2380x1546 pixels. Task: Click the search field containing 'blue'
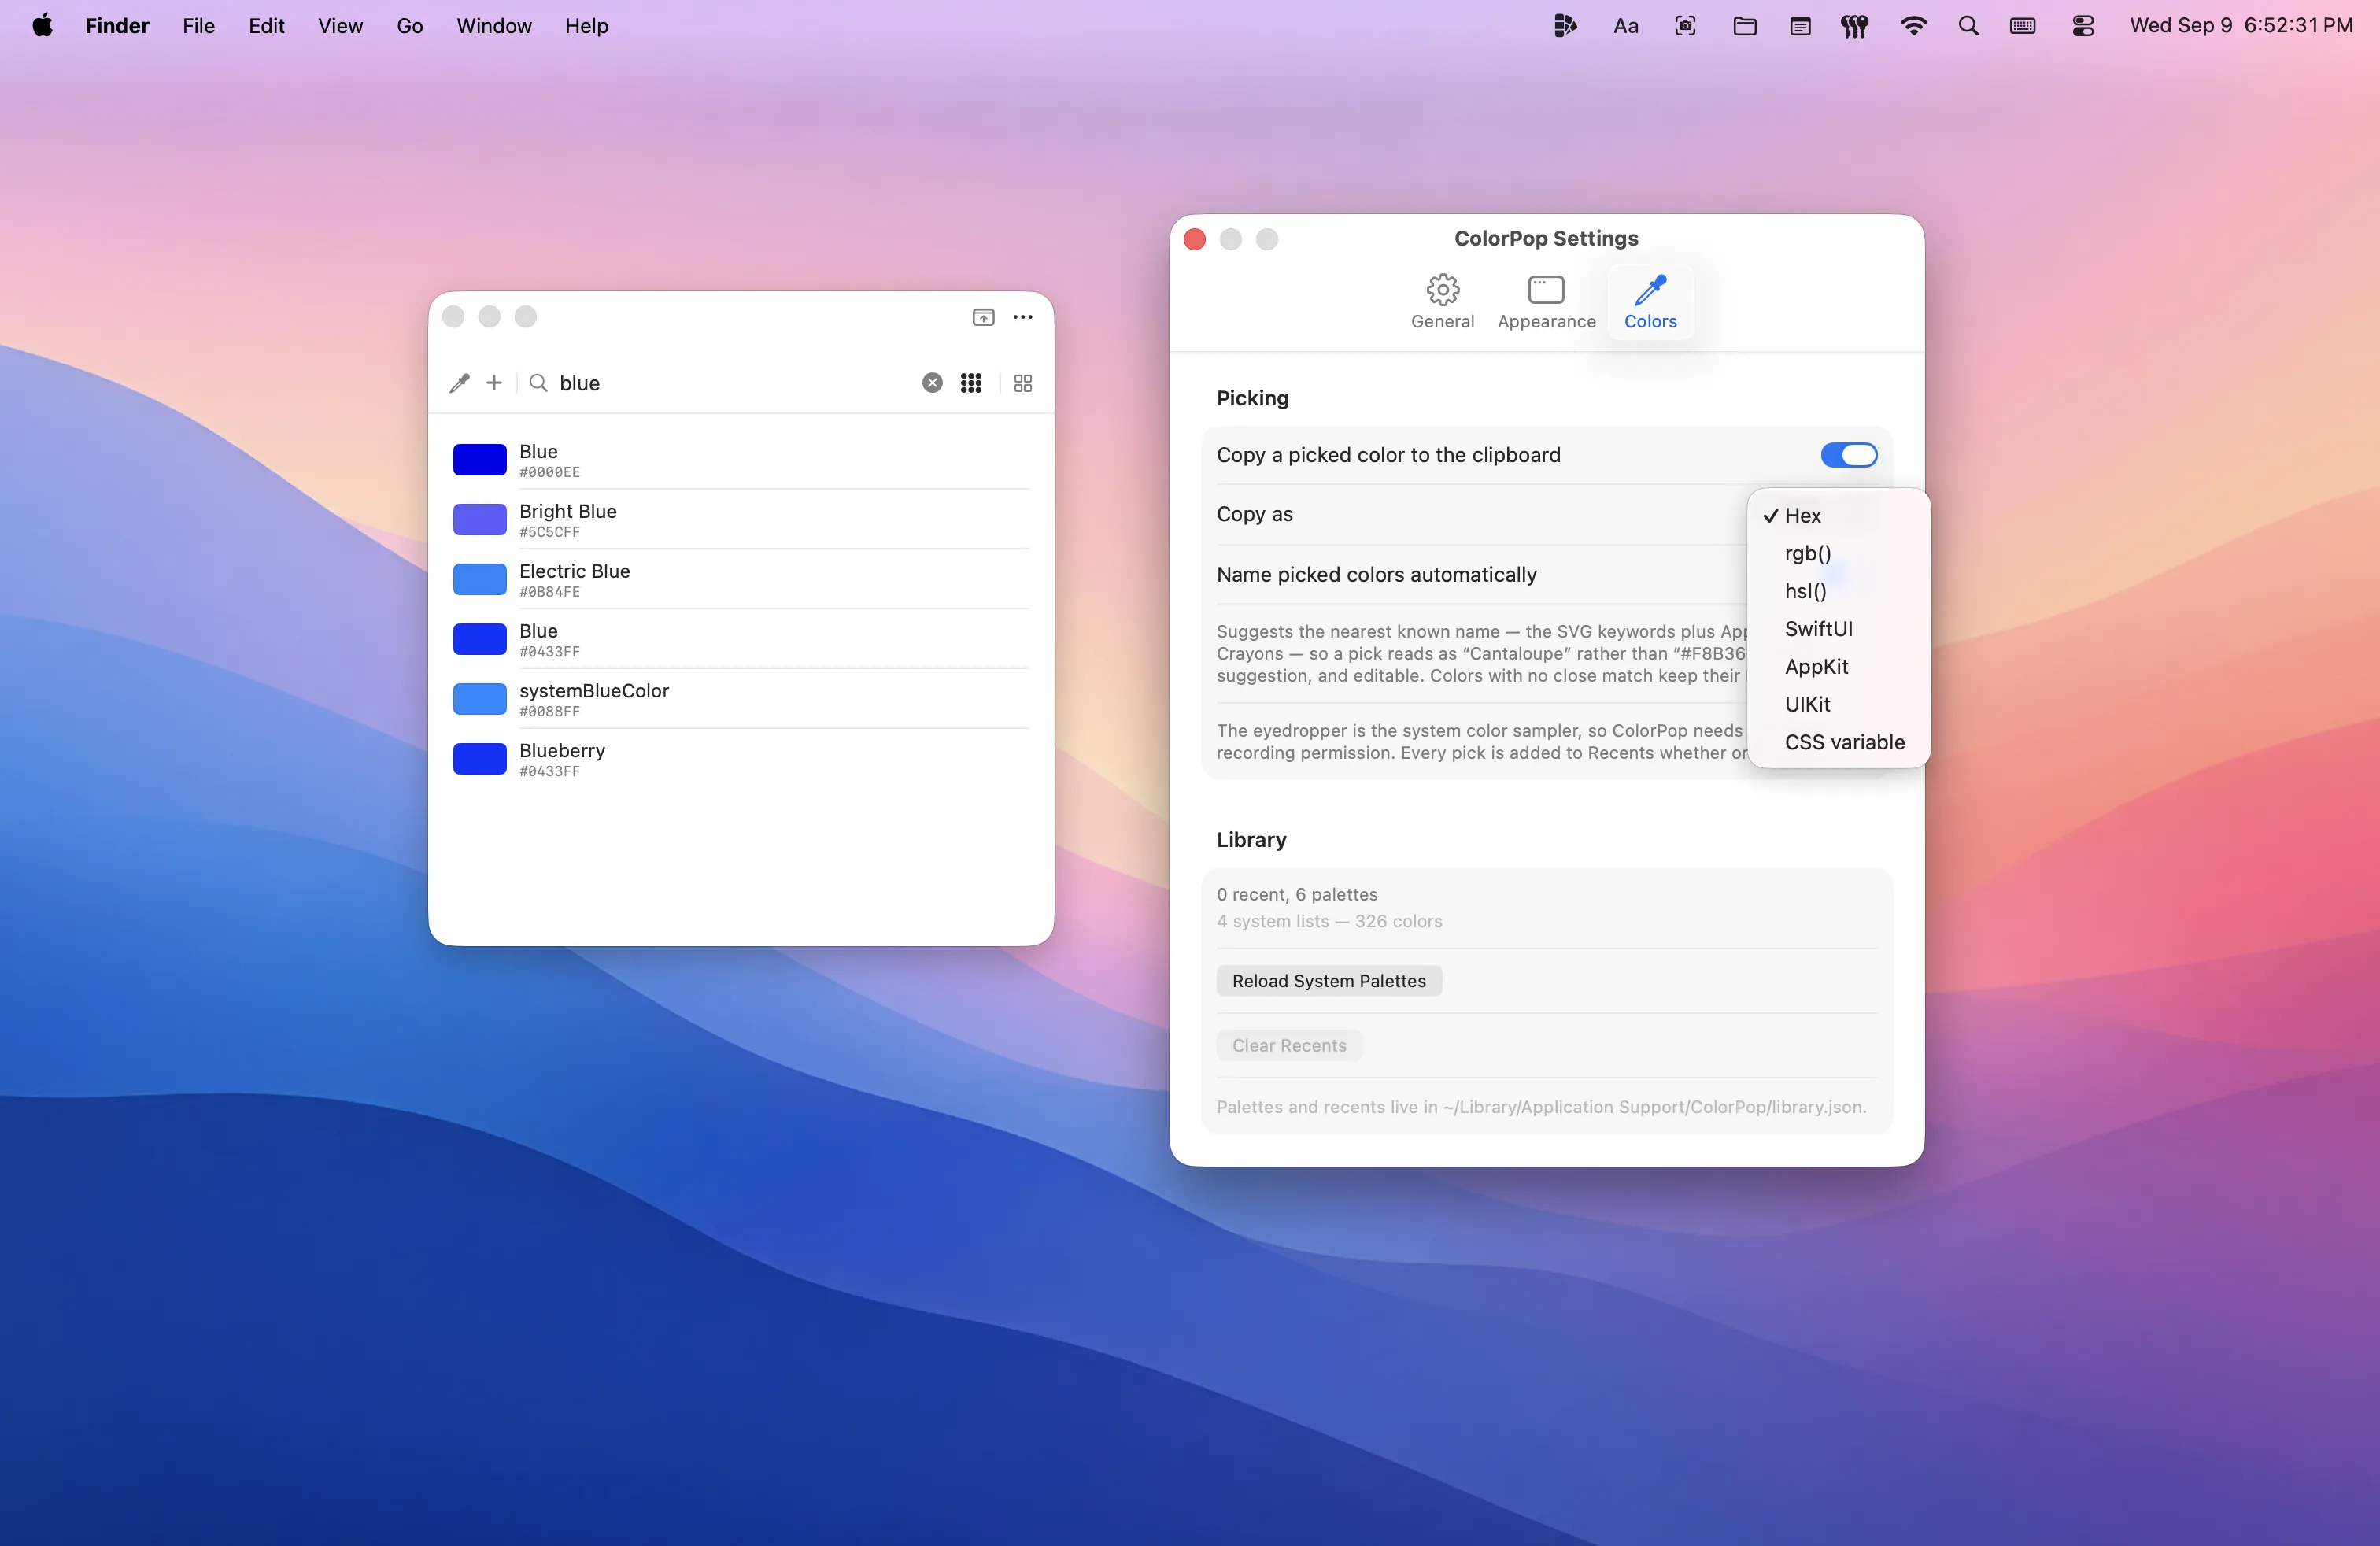tap(735, 383)
